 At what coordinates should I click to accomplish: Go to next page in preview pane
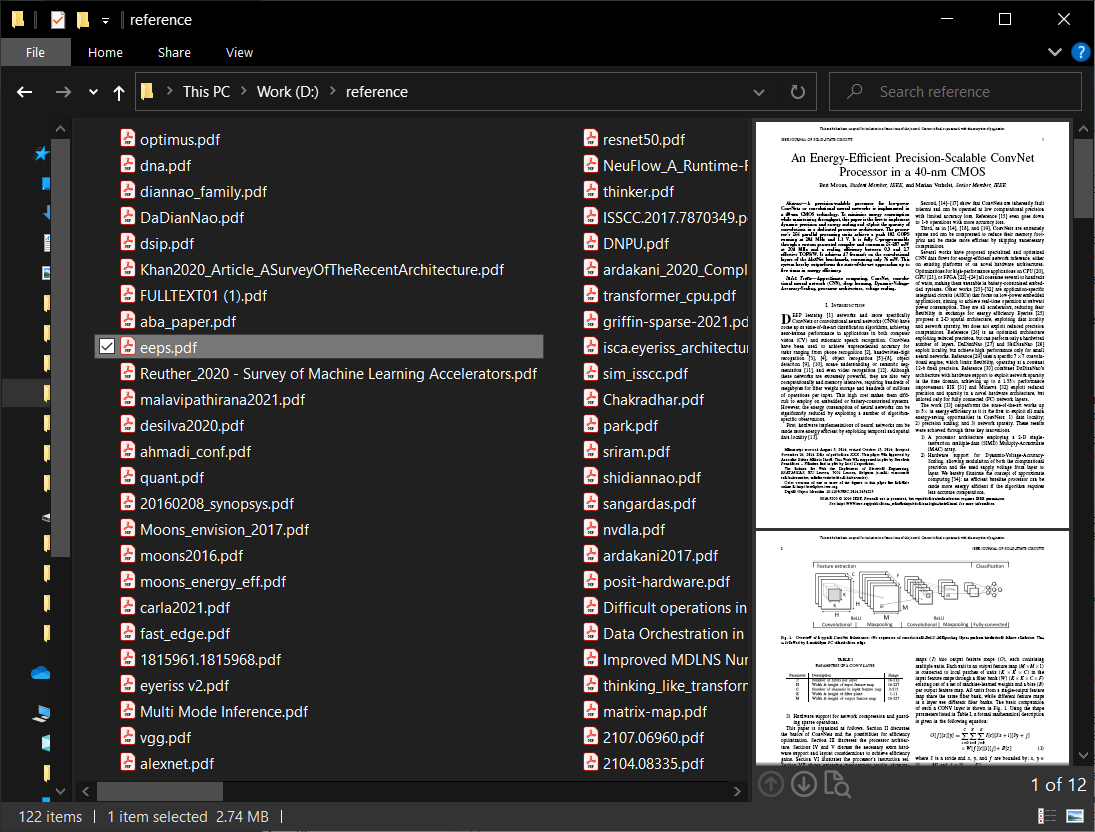pyautogui.click(x=804, y=785)
